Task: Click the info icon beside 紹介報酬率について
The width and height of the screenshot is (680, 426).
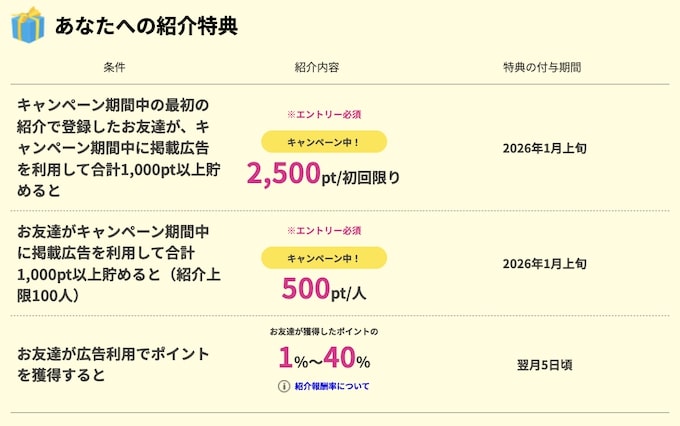Action: click(284, 386)
